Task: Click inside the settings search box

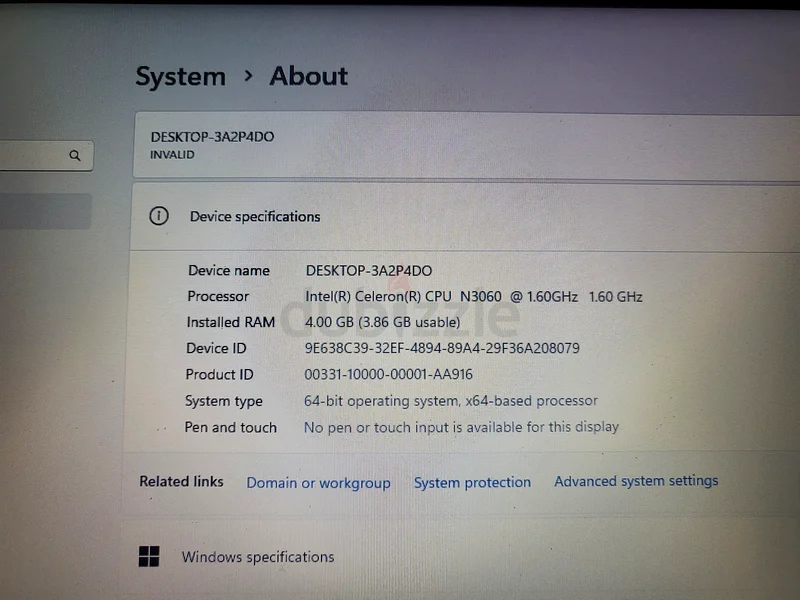Action: (46, 156)
